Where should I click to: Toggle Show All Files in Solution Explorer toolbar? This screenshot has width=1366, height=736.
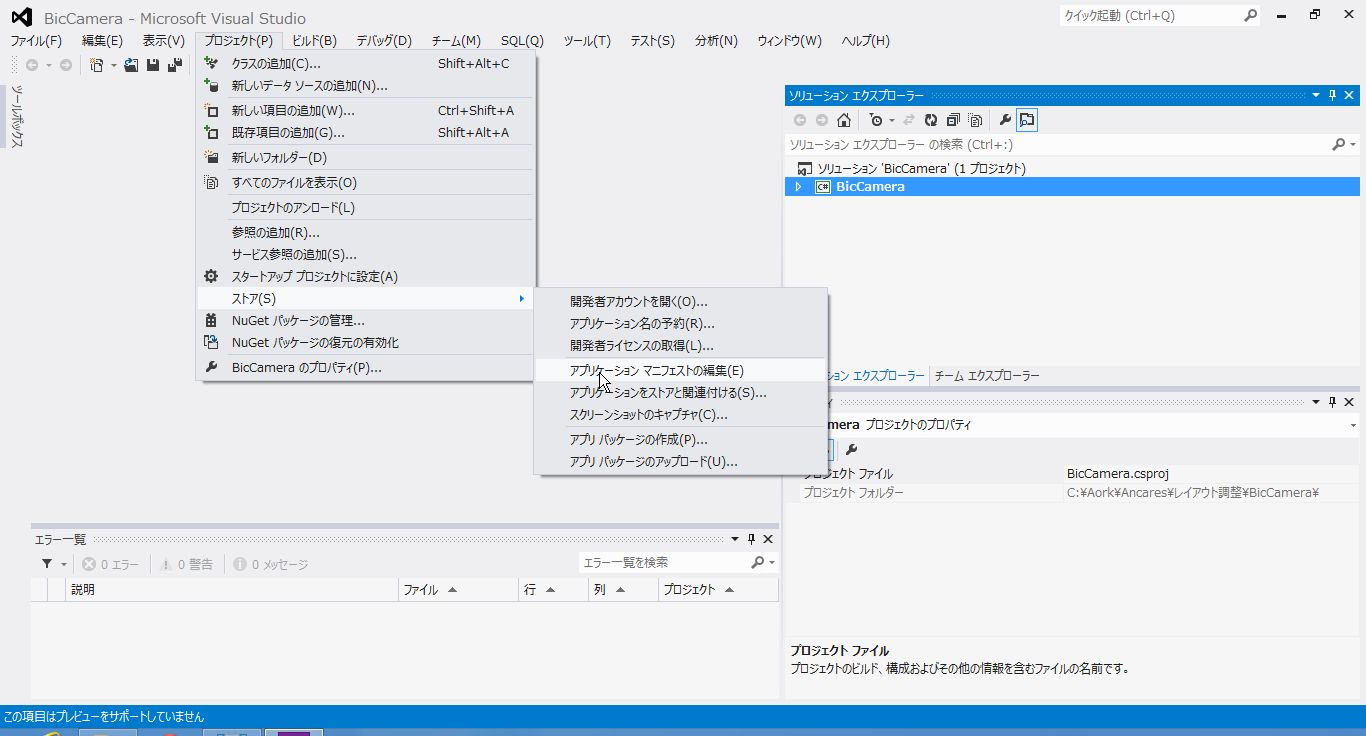(x=975, y=120)
